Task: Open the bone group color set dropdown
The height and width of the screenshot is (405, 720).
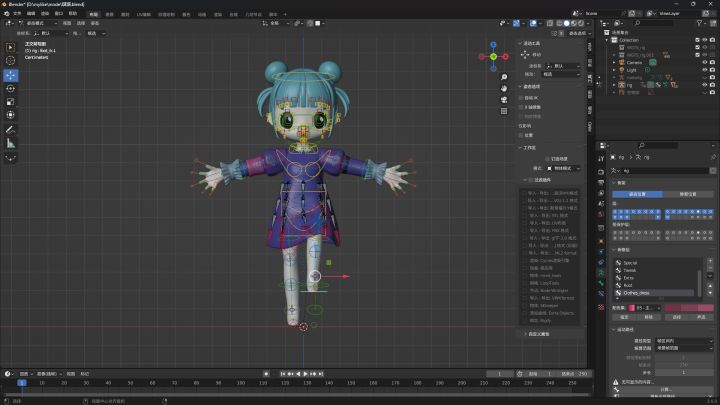Action: click(645, 308)
